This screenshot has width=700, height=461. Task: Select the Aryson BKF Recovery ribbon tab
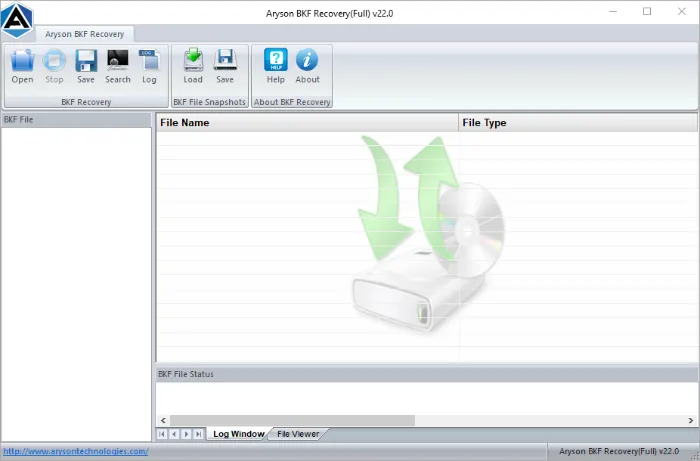tap(84, 34)
